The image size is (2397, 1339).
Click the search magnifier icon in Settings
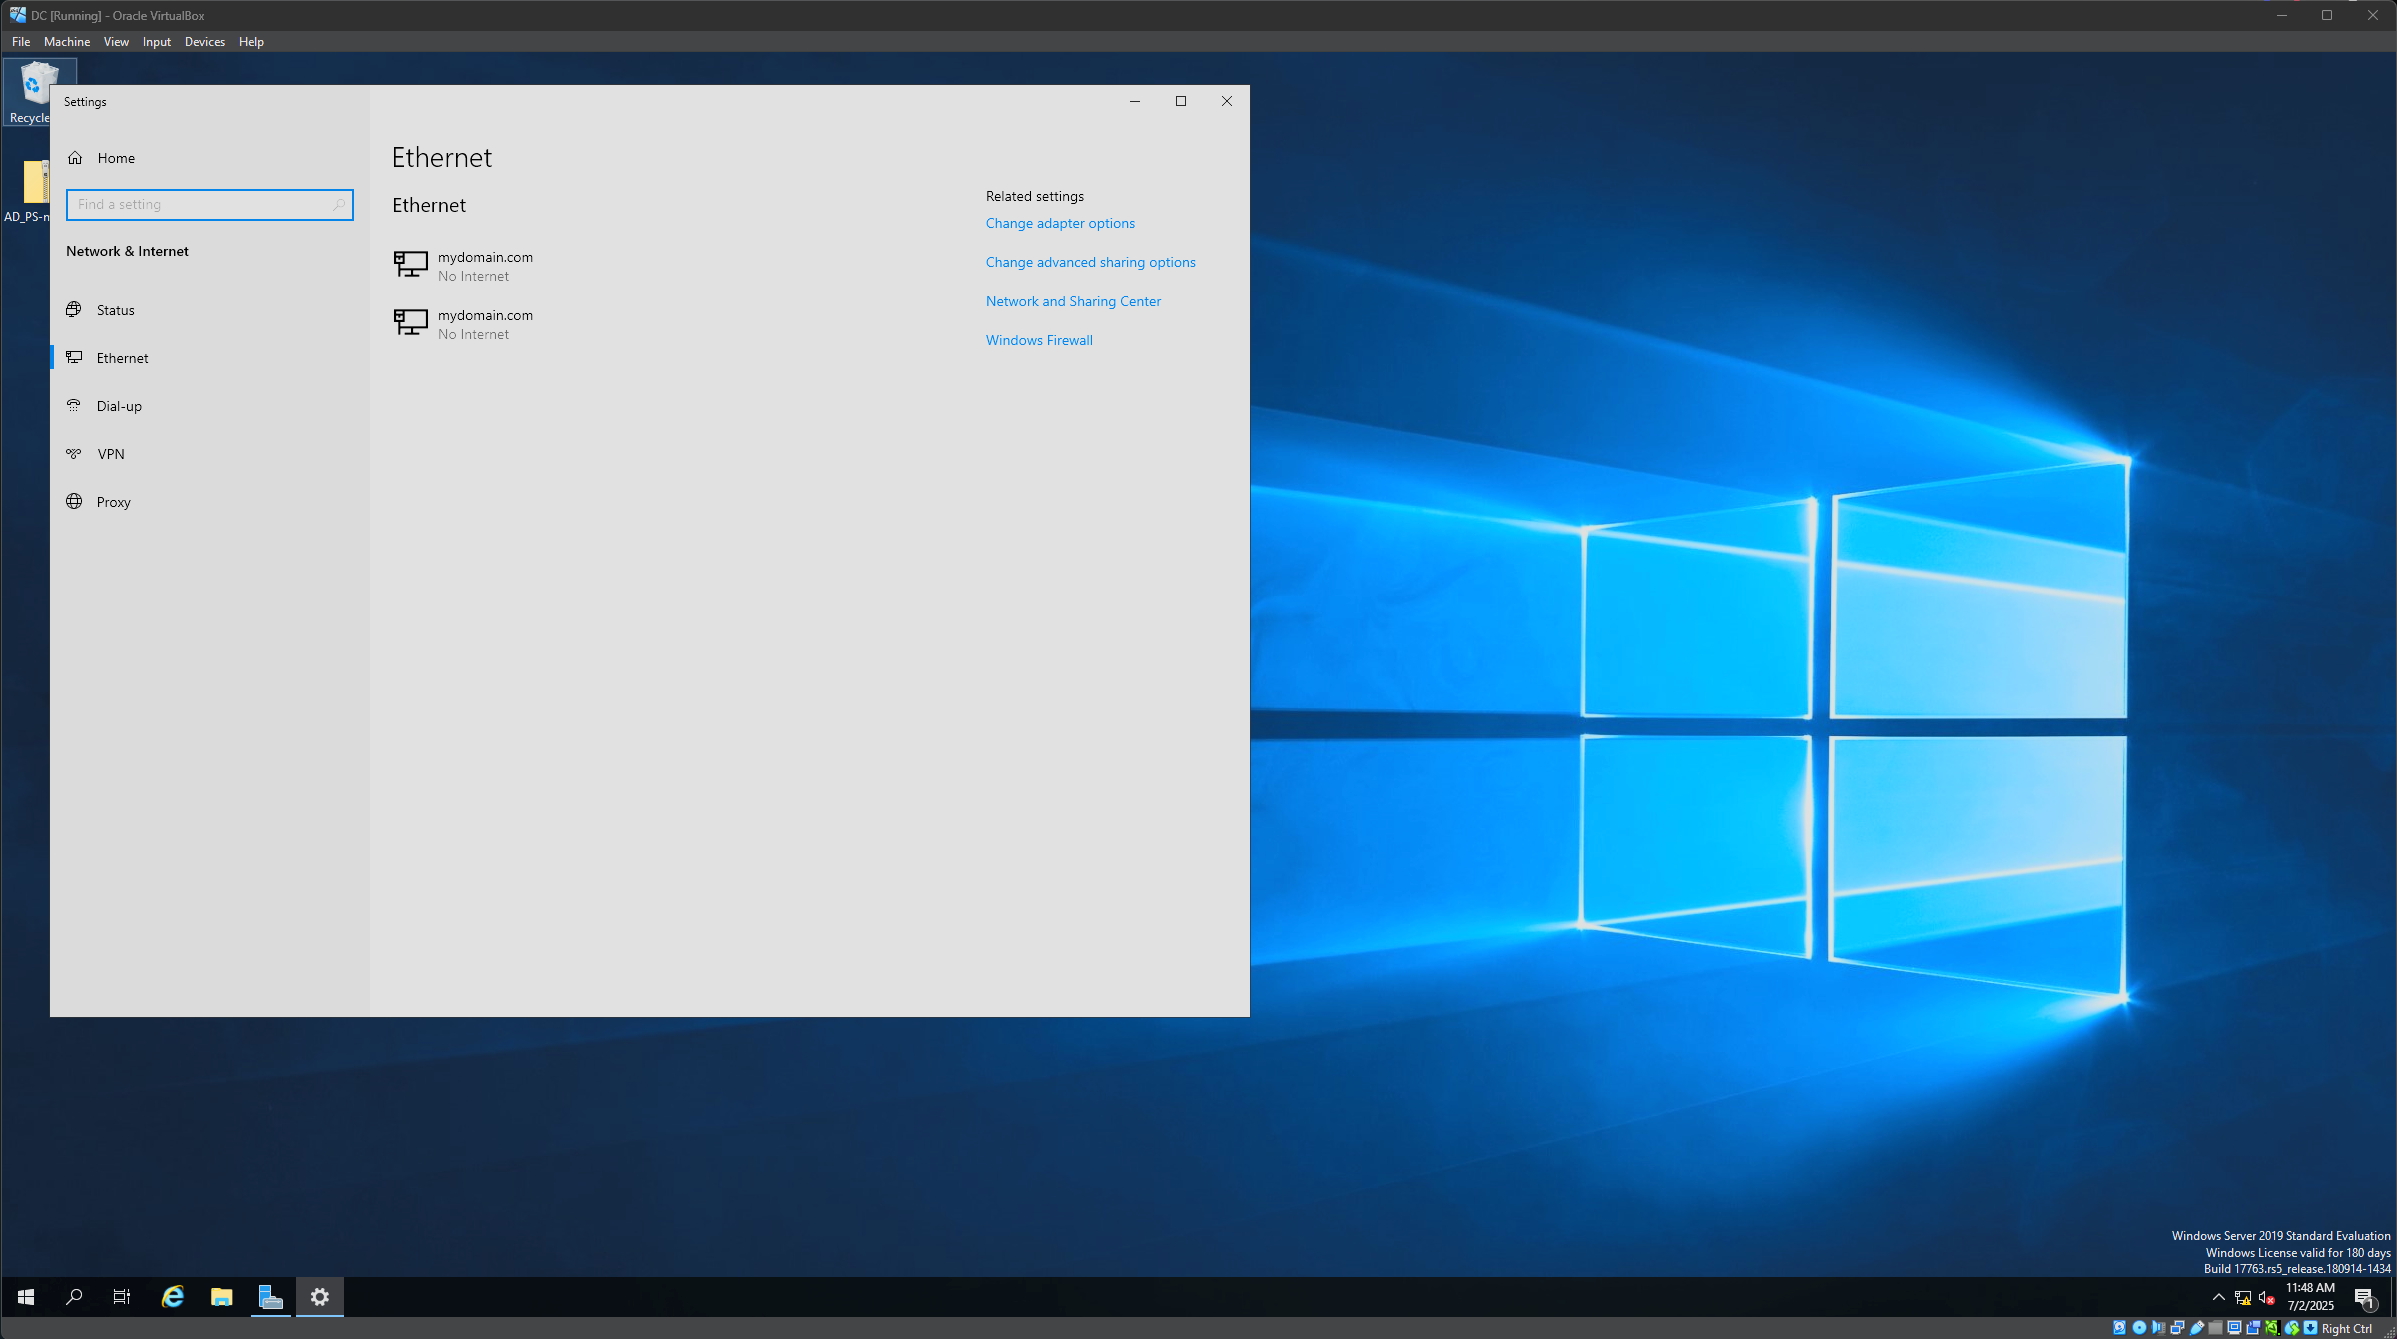click(x=339, y=204)
